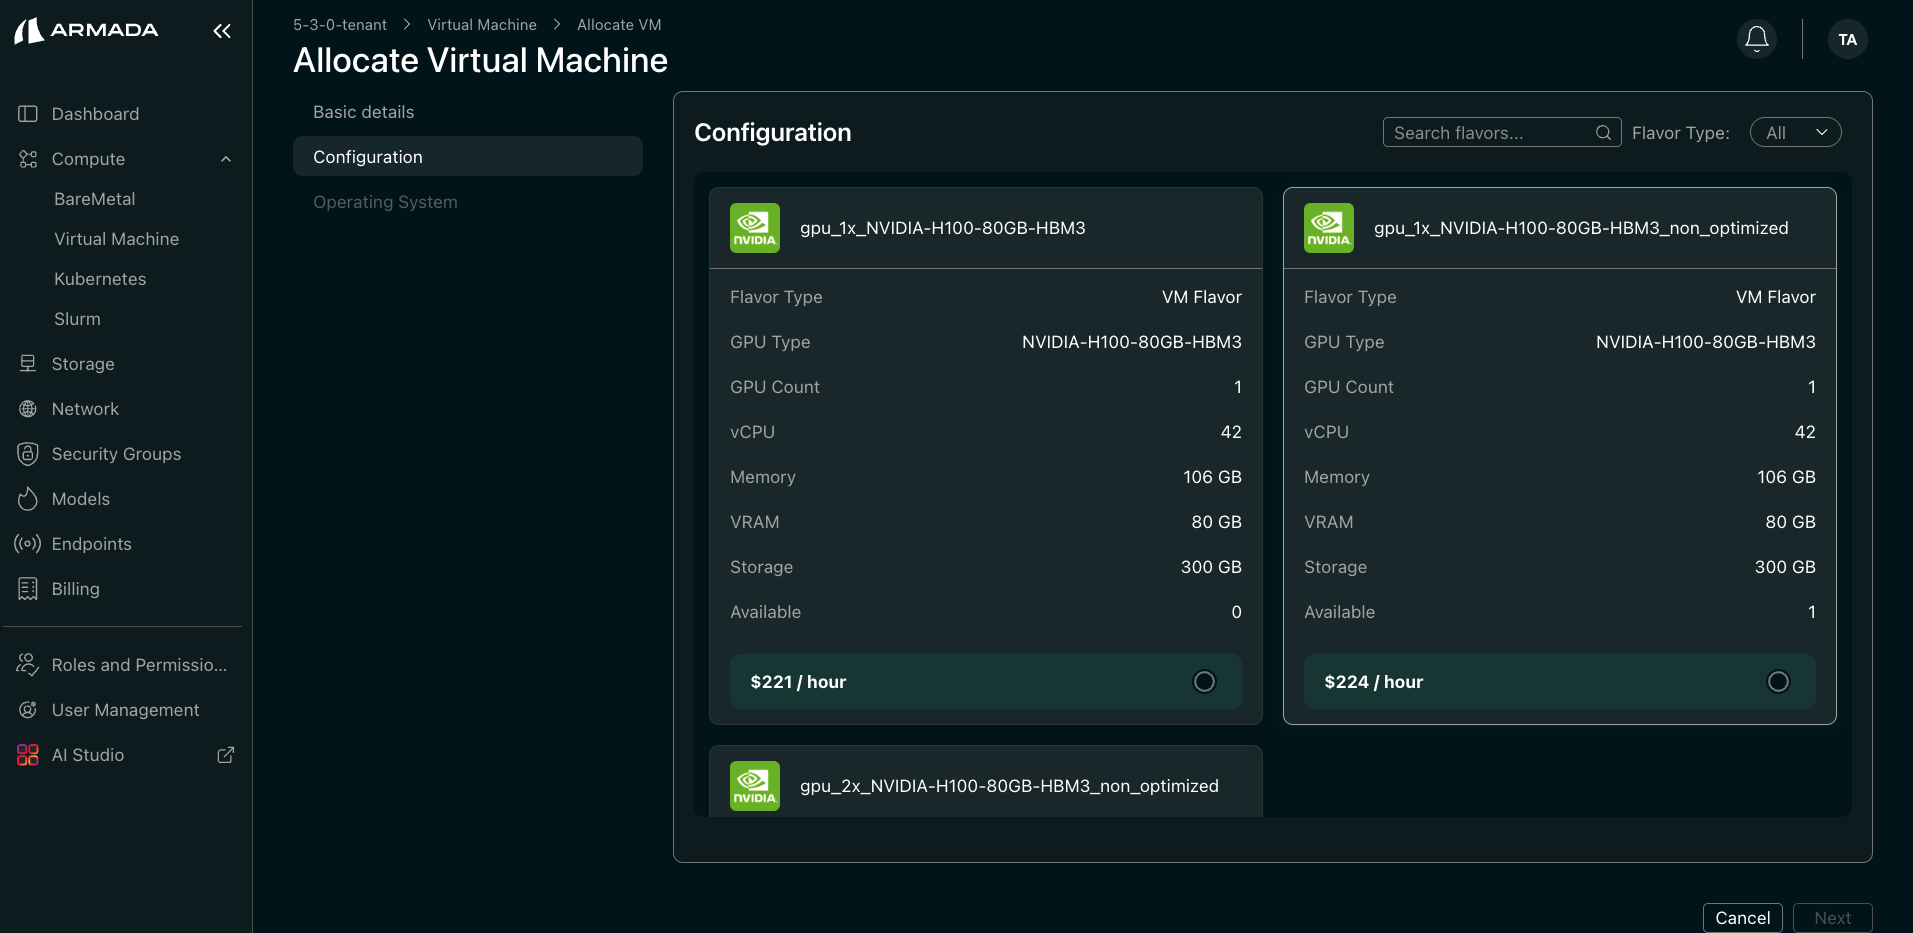
Task: Select the $224 / hour flavor radio button
Action: click(1777, 681)
